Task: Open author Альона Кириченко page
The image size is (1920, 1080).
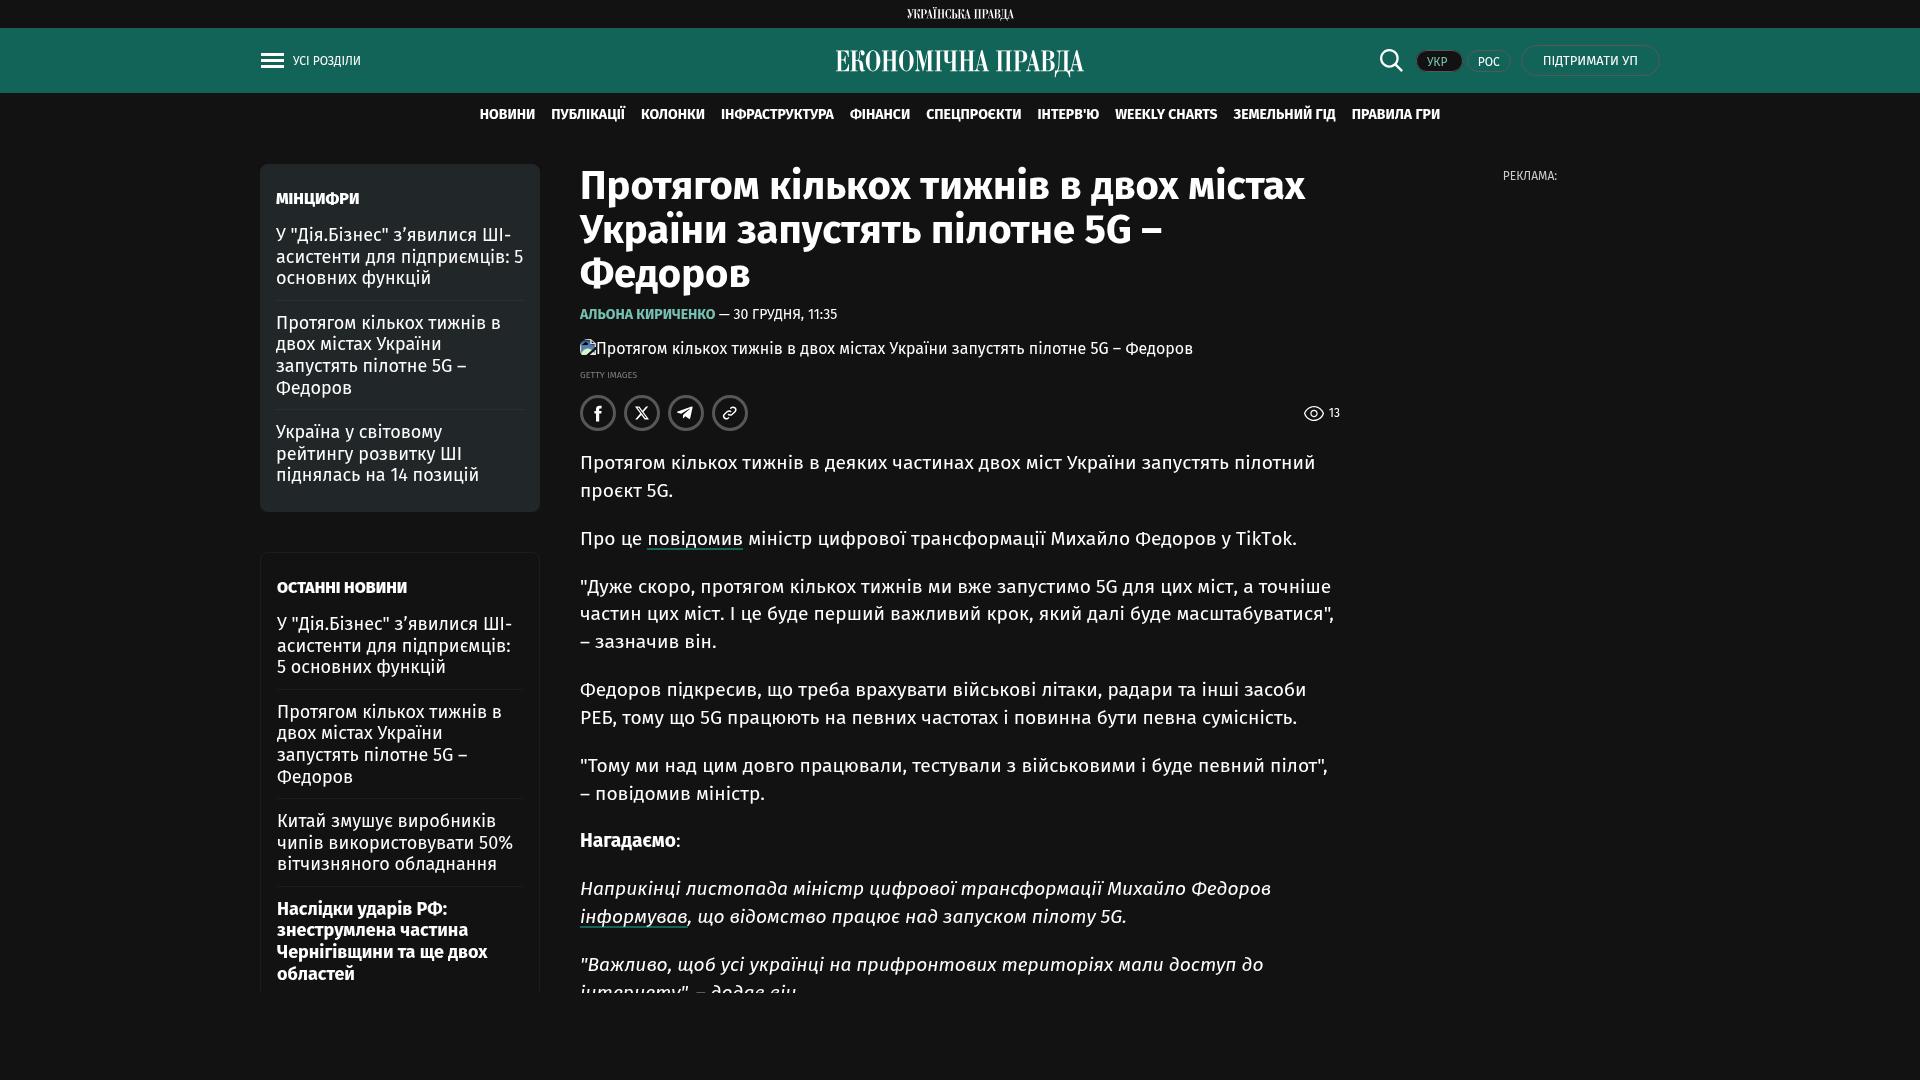Action: (x=647, y=314)
